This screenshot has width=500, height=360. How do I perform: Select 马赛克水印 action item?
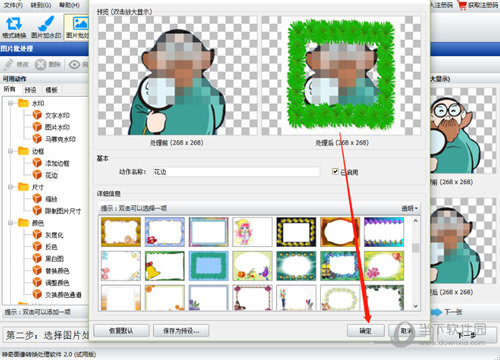coord(60,139)
